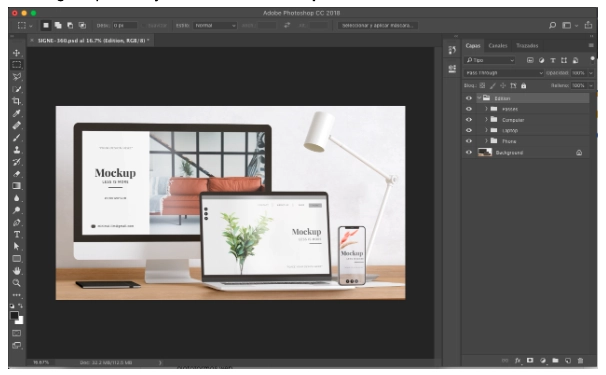This screenshot has width=606, height=375.
Task: Click the trash icon to delete layer
Action: (580, 360)
